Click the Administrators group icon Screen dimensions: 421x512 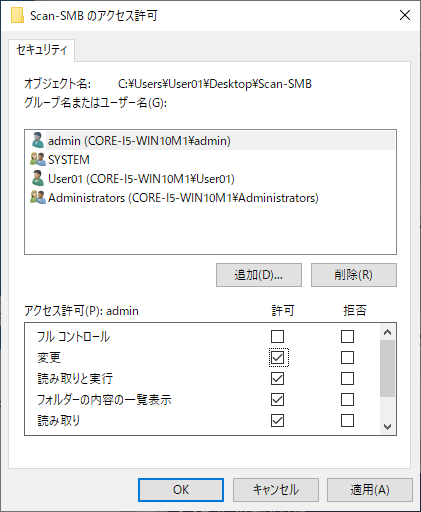tap(38, 197)
